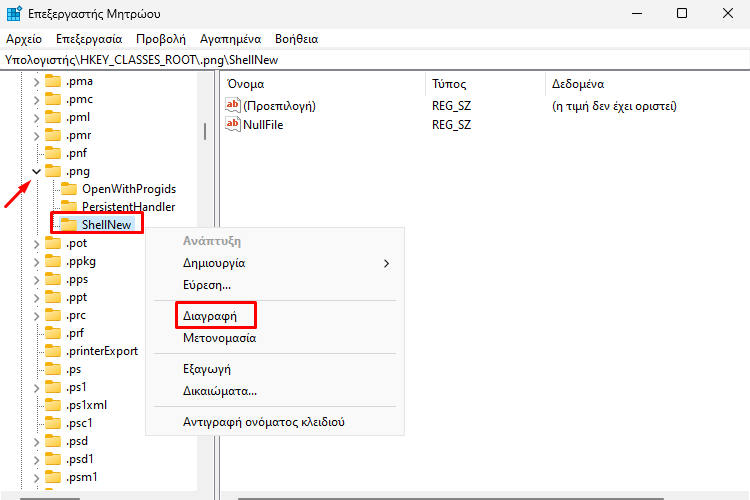Screen dimensions: 750x500
Task: Select the .png folder icon
Action: (x=53, y=171)
